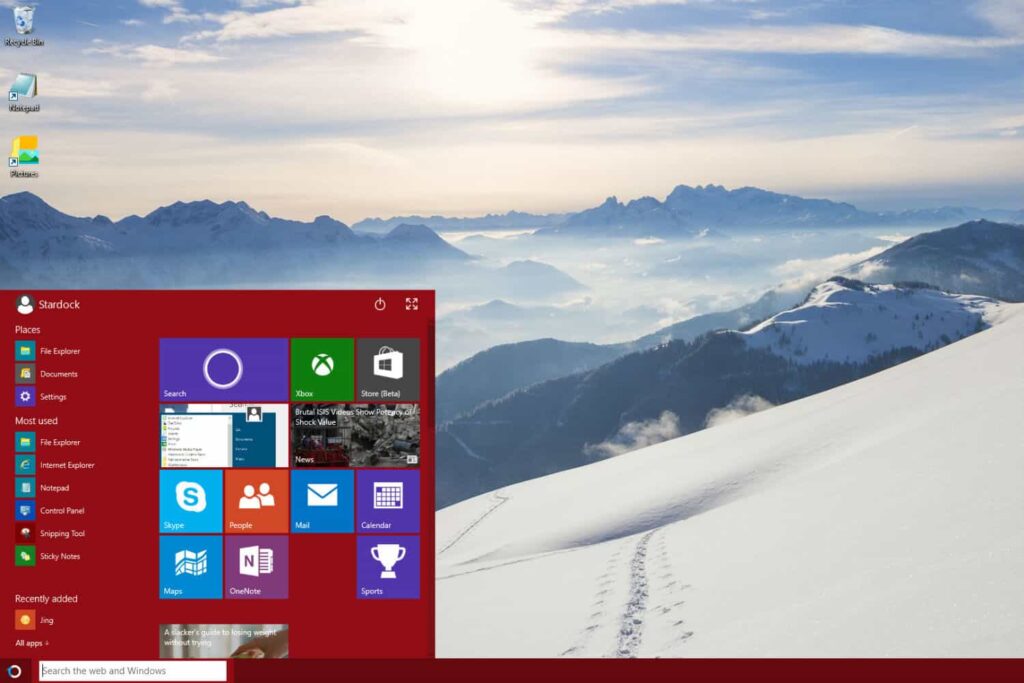Open the Store (Beta) tile
The image size is (1024, 683).
[387, 370]
